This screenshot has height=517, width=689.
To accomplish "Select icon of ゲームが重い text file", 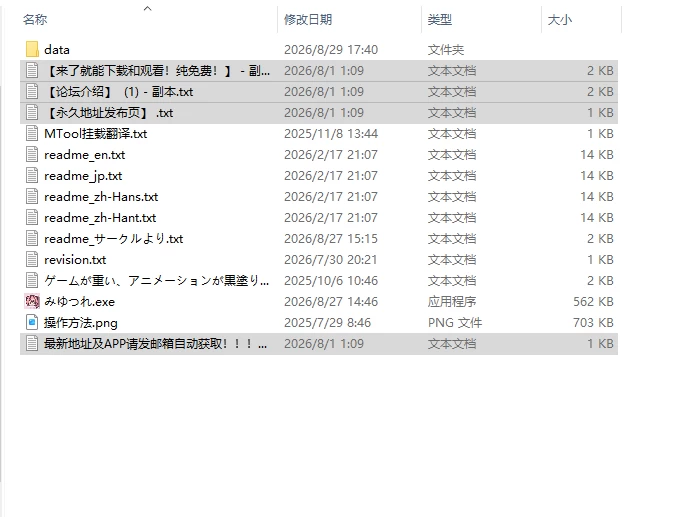I will pyautogui.click(x=32, y=281).
